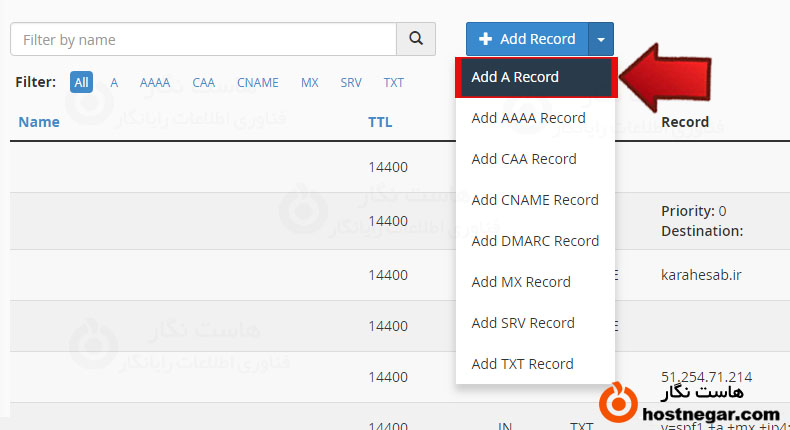Viewport: 790px width, 430px height.
Task: Pick Add DMARC Record from dropdown
Action: click(x=534, y=241)
